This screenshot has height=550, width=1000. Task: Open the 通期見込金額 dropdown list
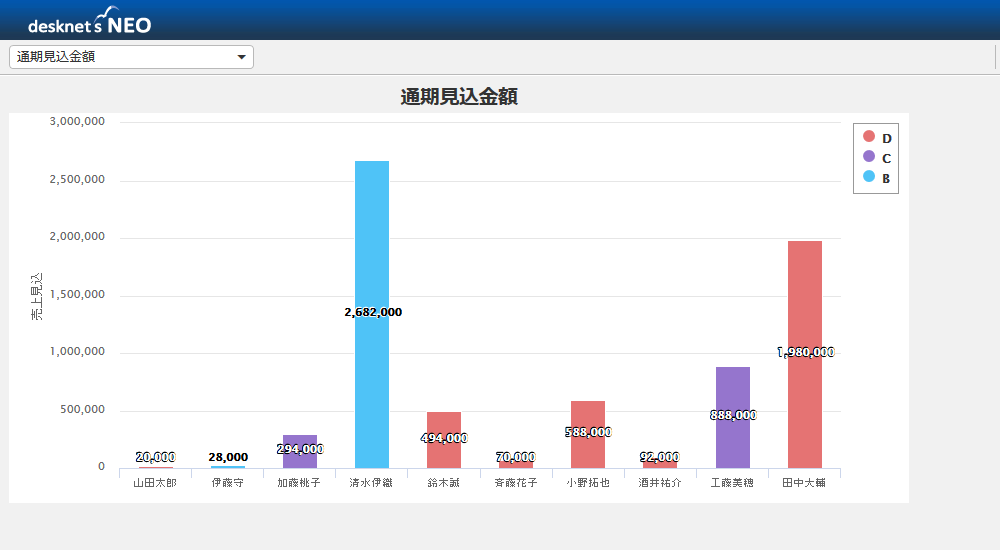(x=131, y=57)
